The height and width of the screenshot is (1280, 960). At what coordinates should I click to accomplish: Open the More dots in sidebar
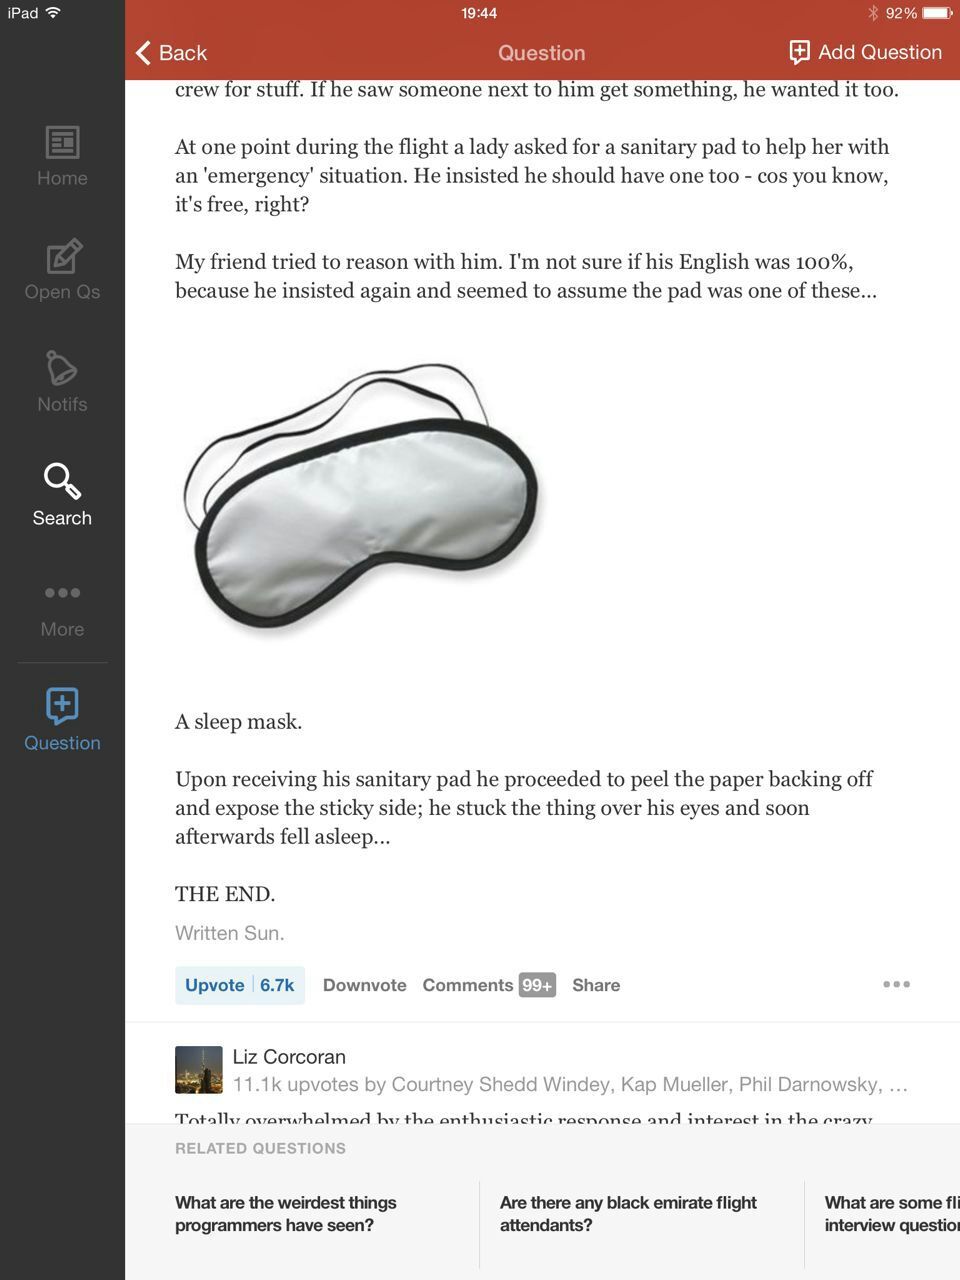tap(62, 593)
